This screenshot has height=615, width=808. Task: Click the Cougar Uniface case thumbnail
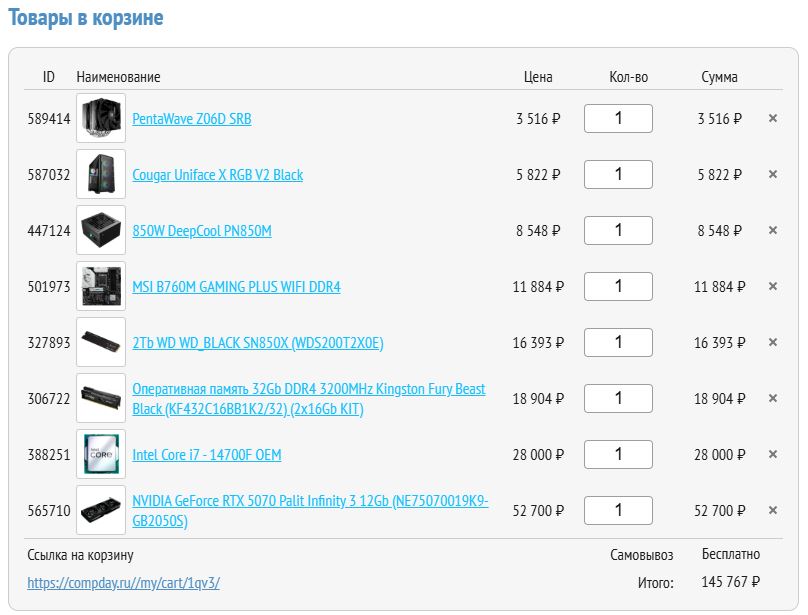point(101,174)
